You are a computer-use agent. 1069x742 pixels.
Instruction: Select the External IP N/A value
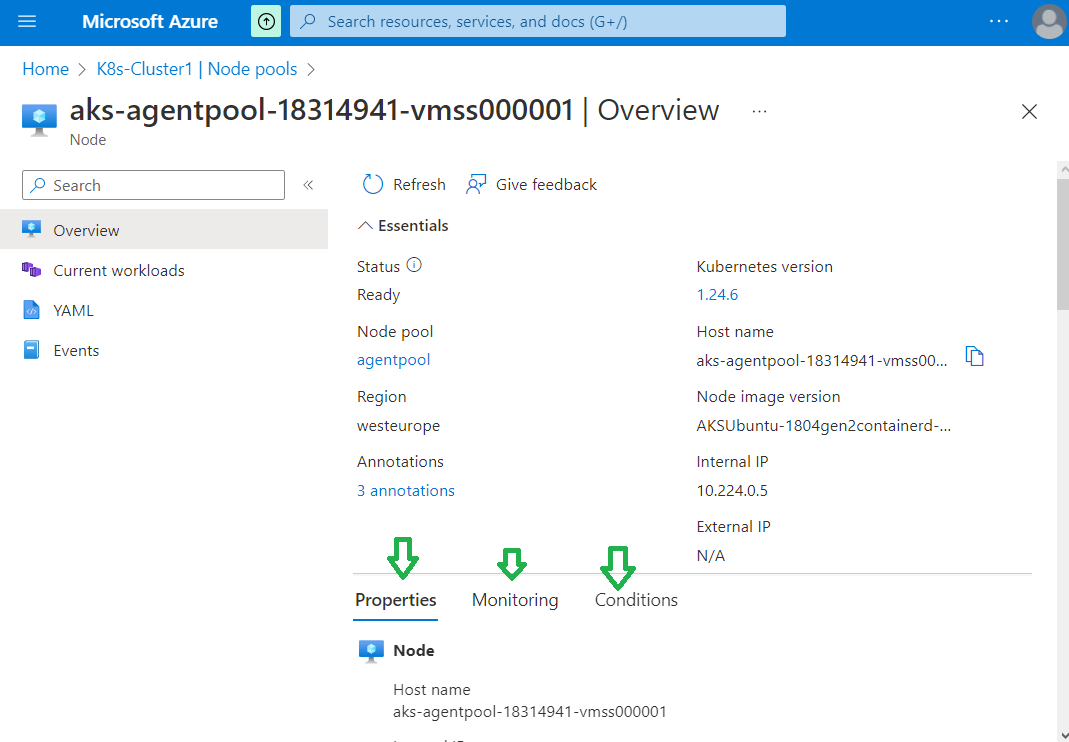(x=710, y=556)
